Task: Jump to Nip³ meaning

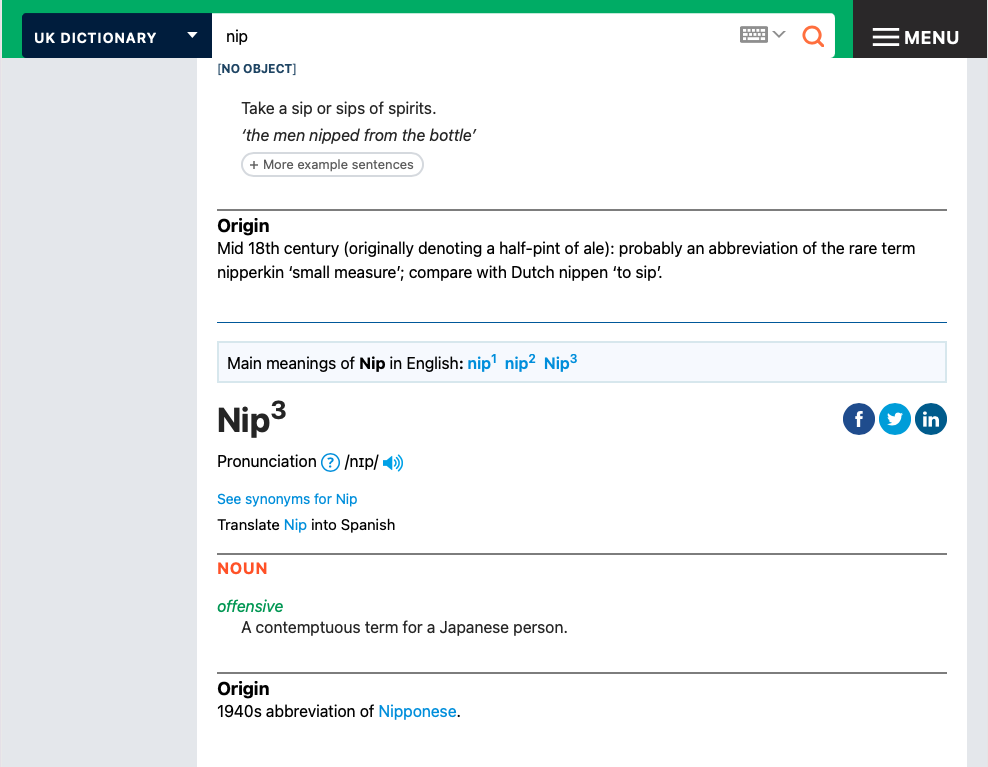Action: (560, 363)
